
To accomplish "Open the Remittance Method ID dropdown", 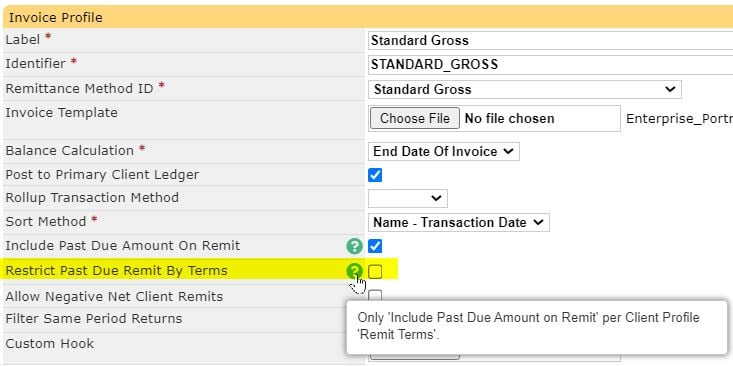I will tap(525, 89).
